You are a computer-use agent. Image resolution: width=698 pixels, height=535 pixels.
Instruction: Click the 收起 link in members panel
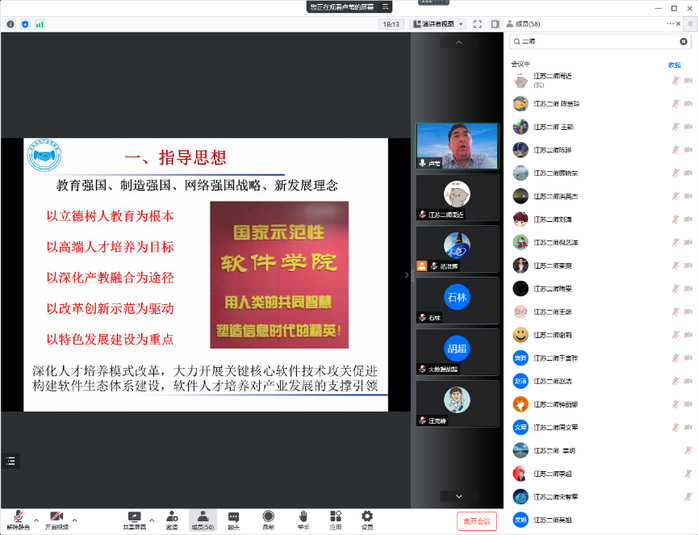(674, 64)
